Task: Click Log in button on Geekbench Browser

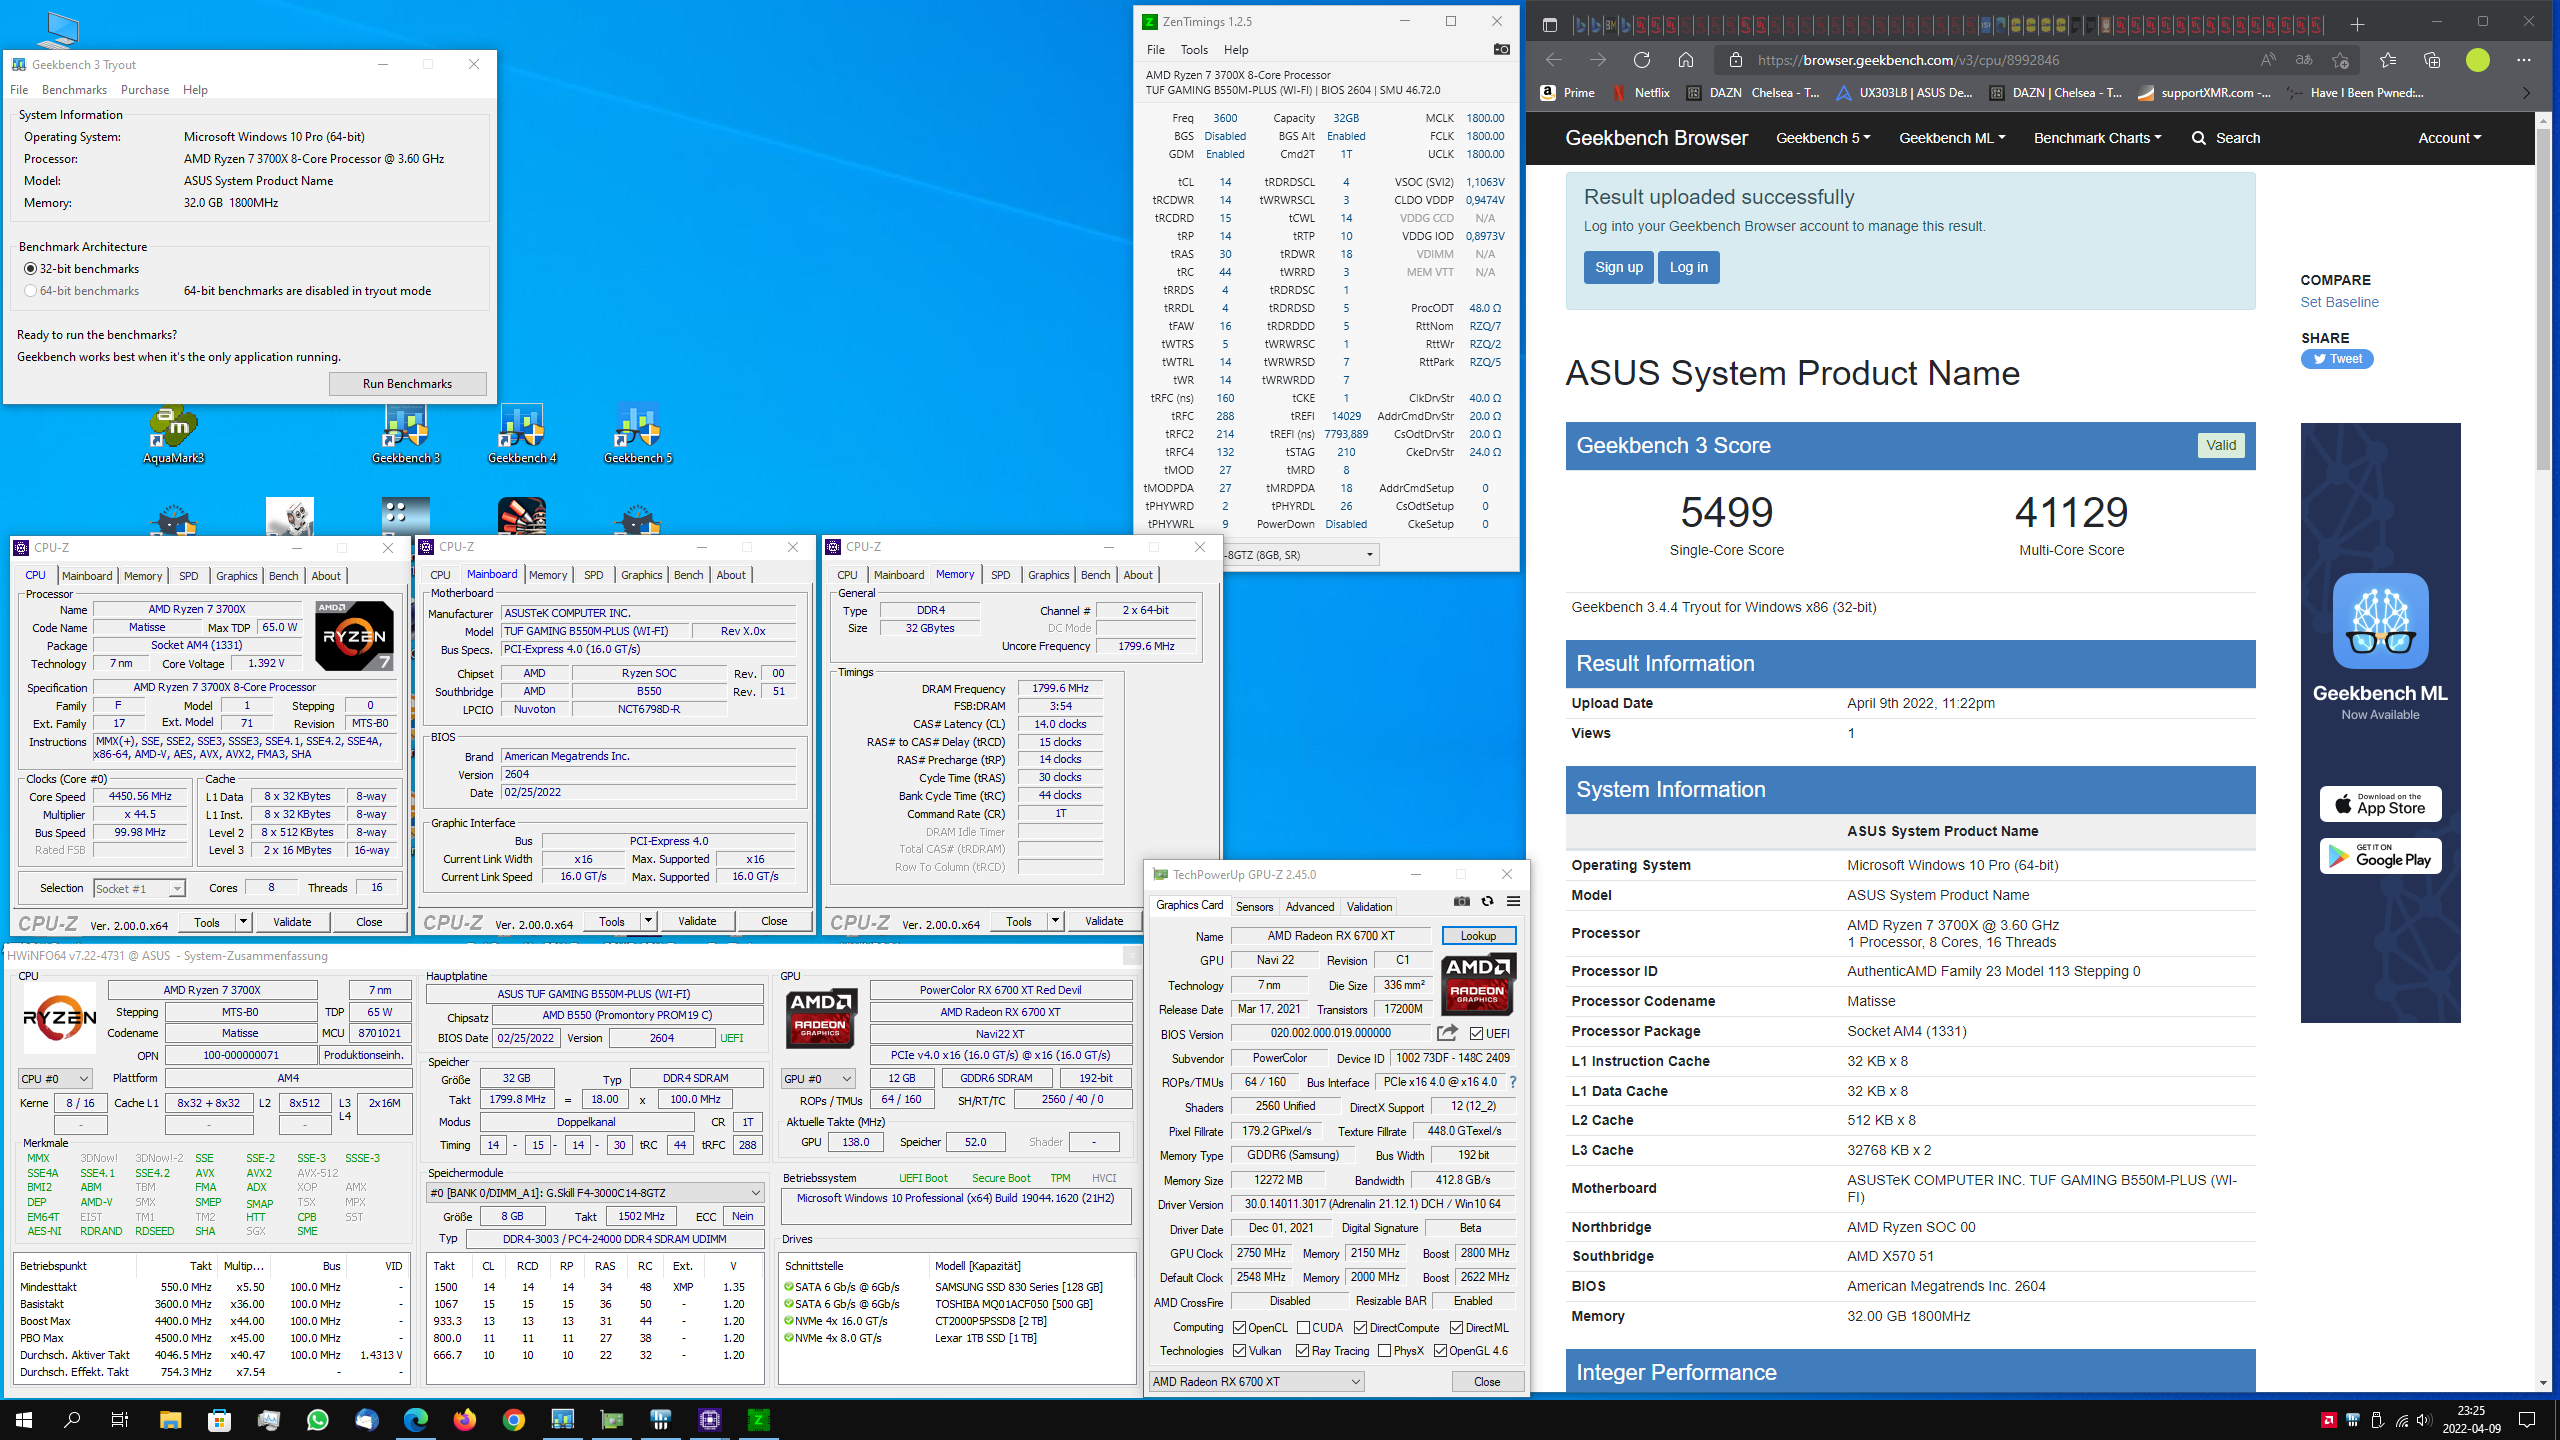Action: [x=1688, y=267]
